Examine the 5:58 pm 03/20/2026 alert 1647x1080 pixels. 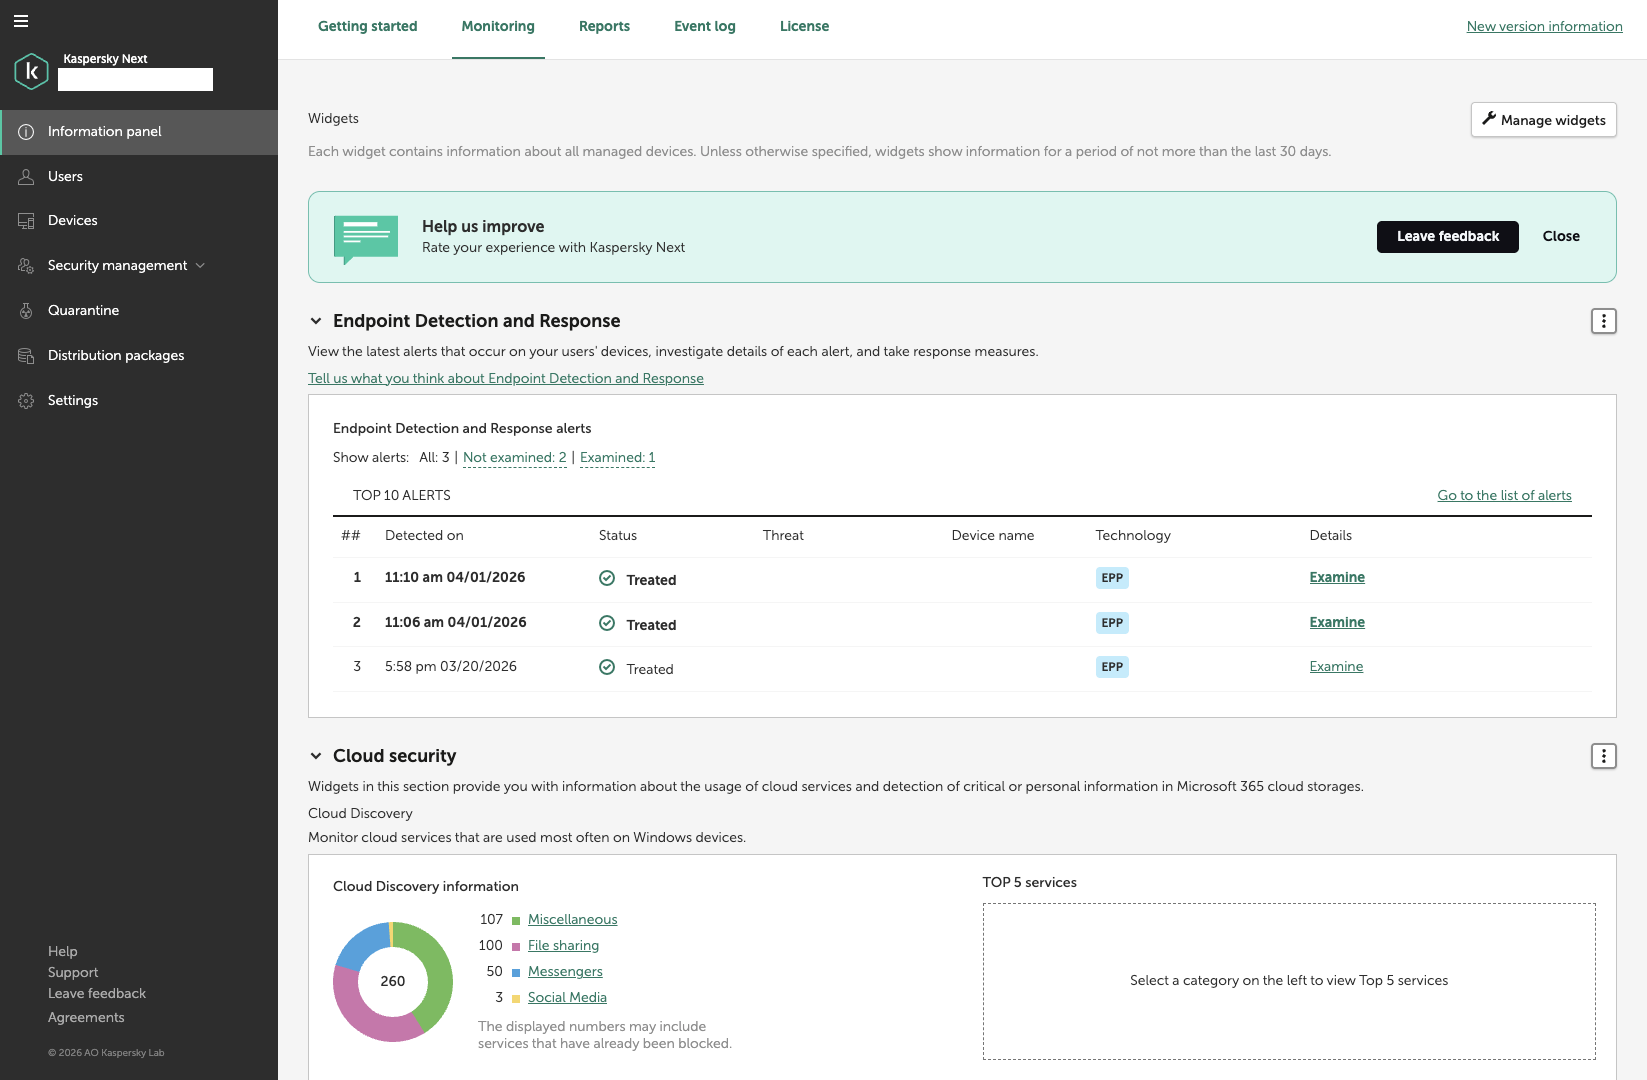pos(1336,667)
